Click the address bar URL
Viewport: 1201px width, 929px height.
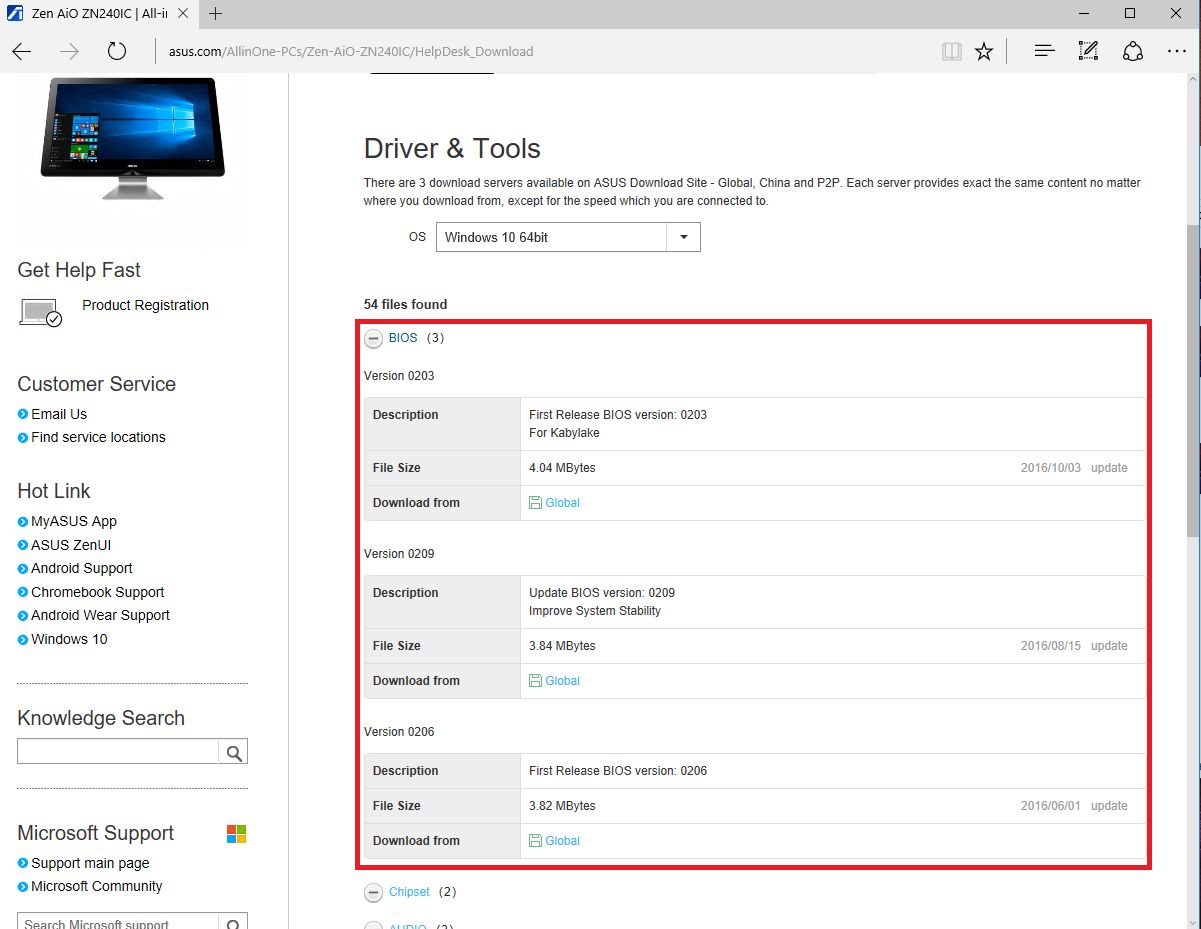351,52
